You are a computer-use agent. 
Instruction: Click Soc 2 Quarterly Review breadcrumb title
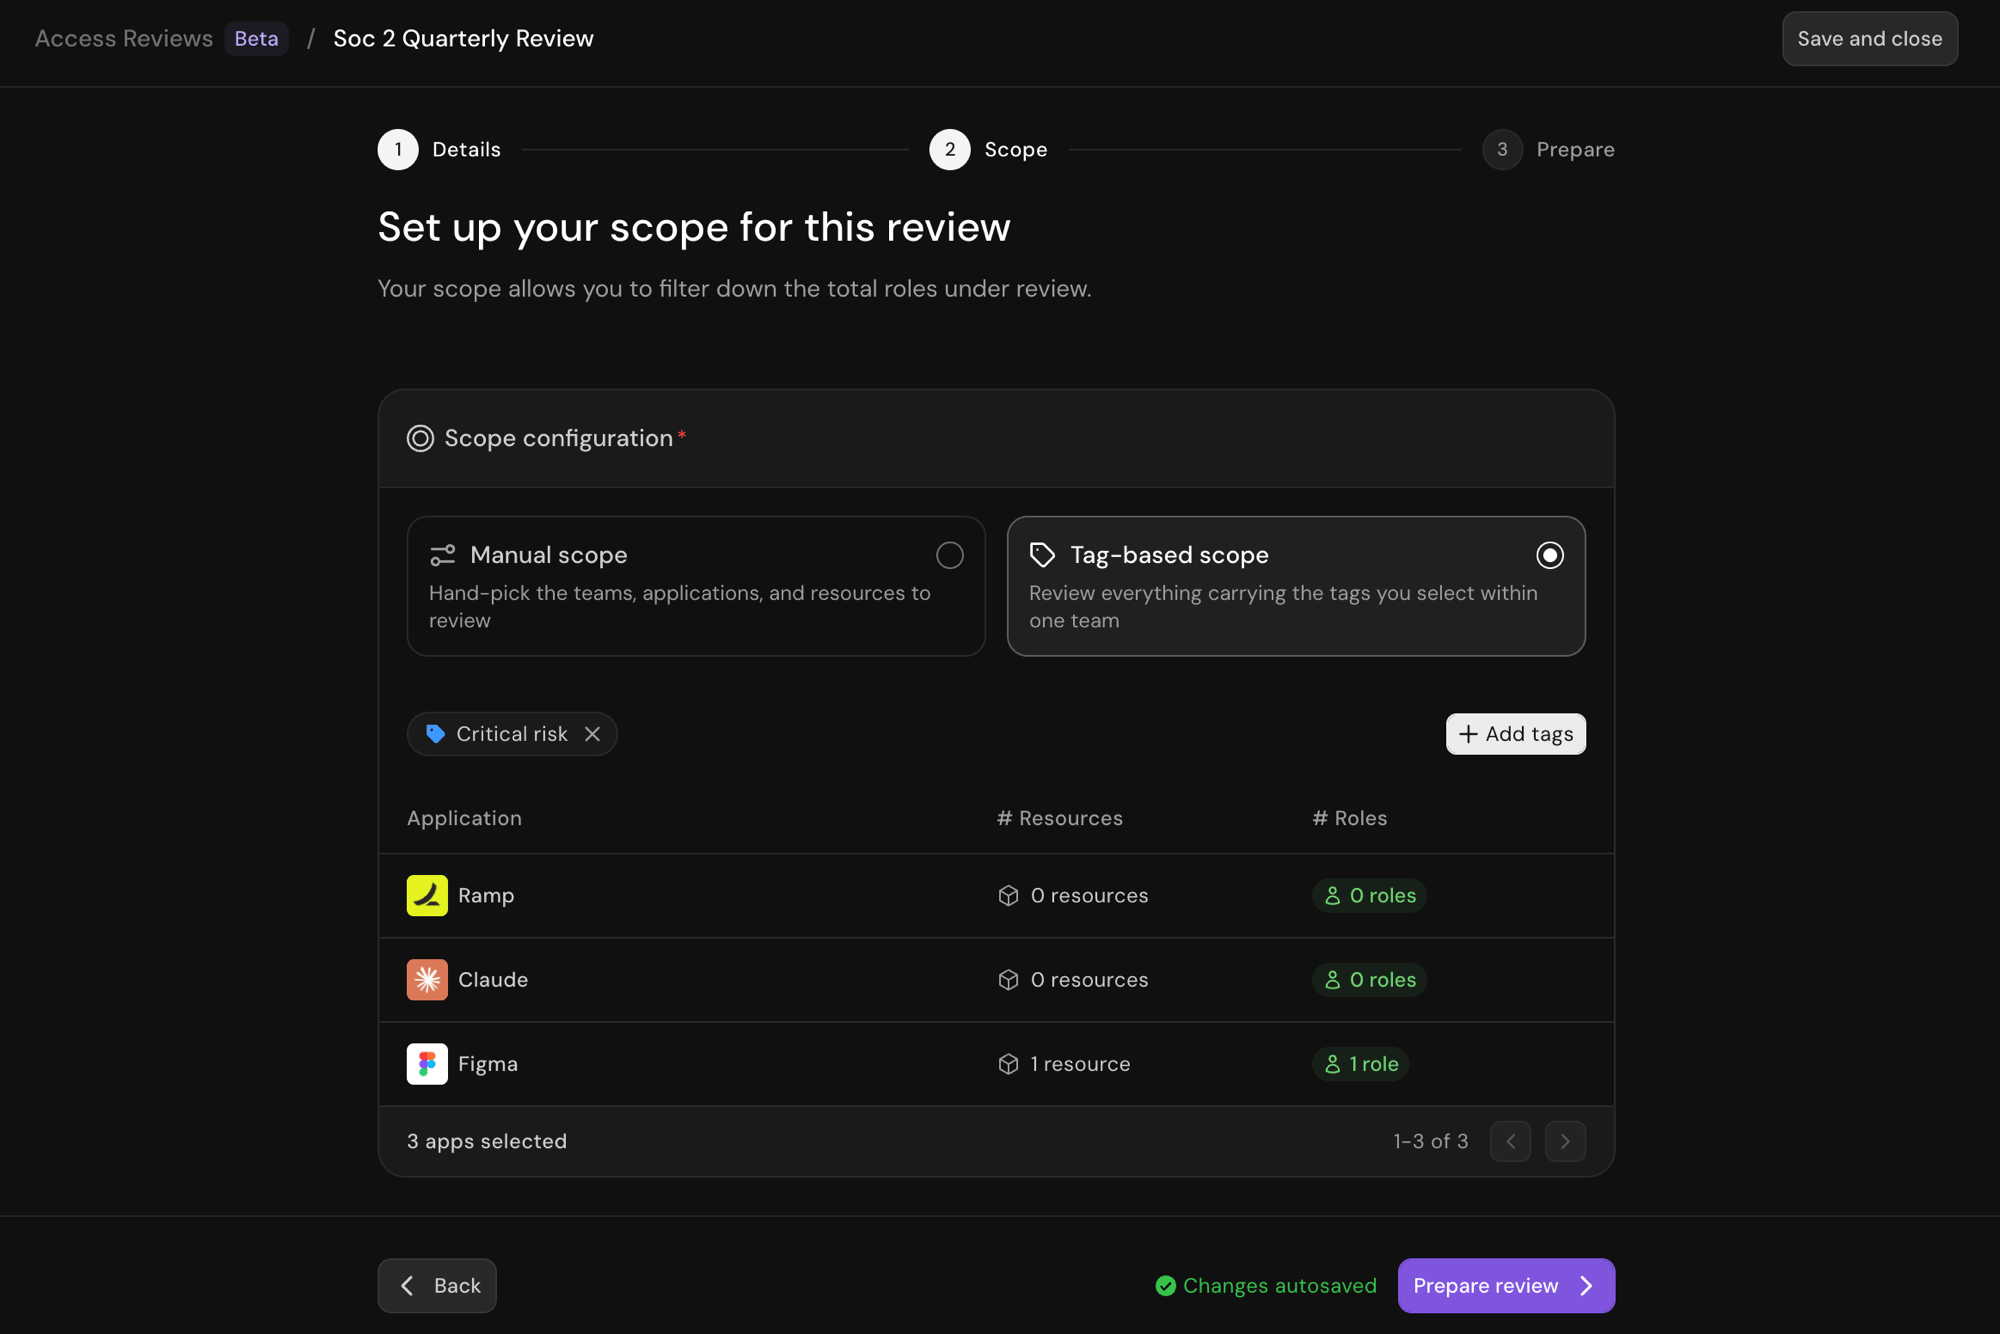coord(463,38)
